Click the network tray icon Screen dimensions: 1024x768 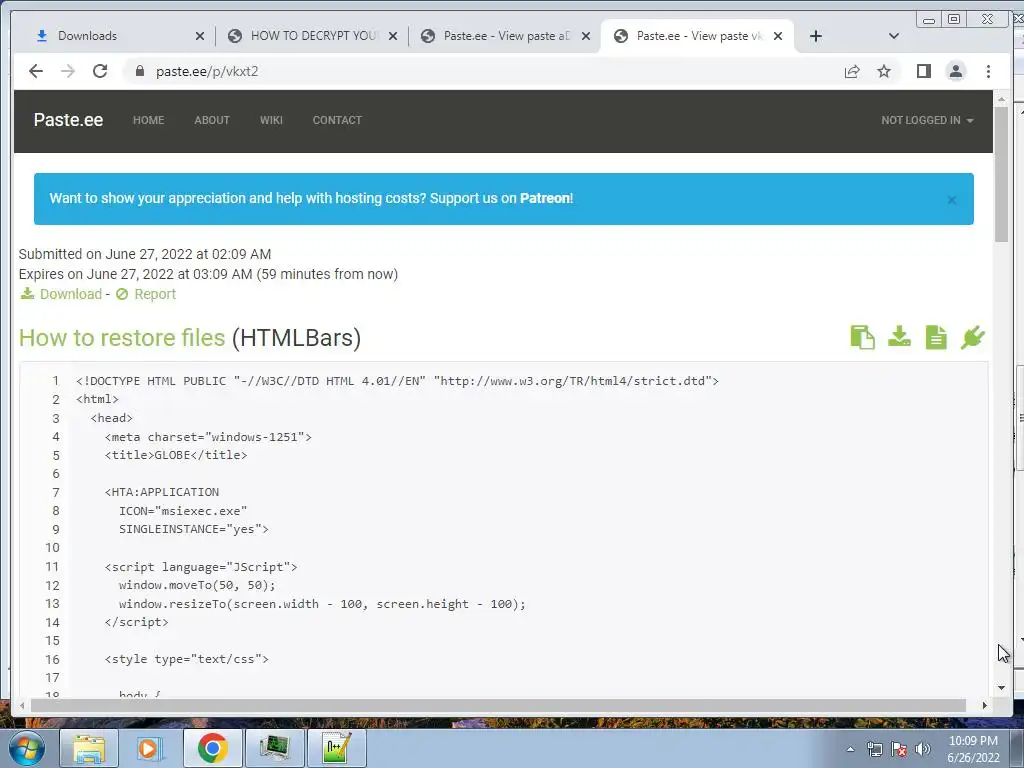pos(874,749)
